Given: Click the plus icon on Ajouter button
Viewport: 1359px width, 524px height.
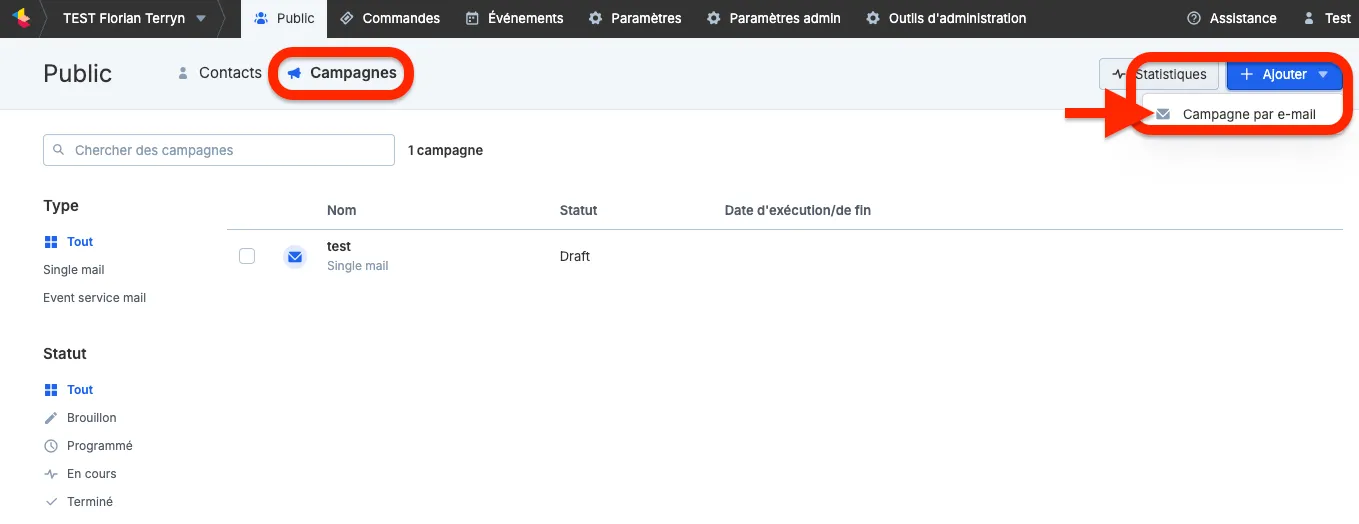Looking at the screenshot, I should [x=1247, y=74].
